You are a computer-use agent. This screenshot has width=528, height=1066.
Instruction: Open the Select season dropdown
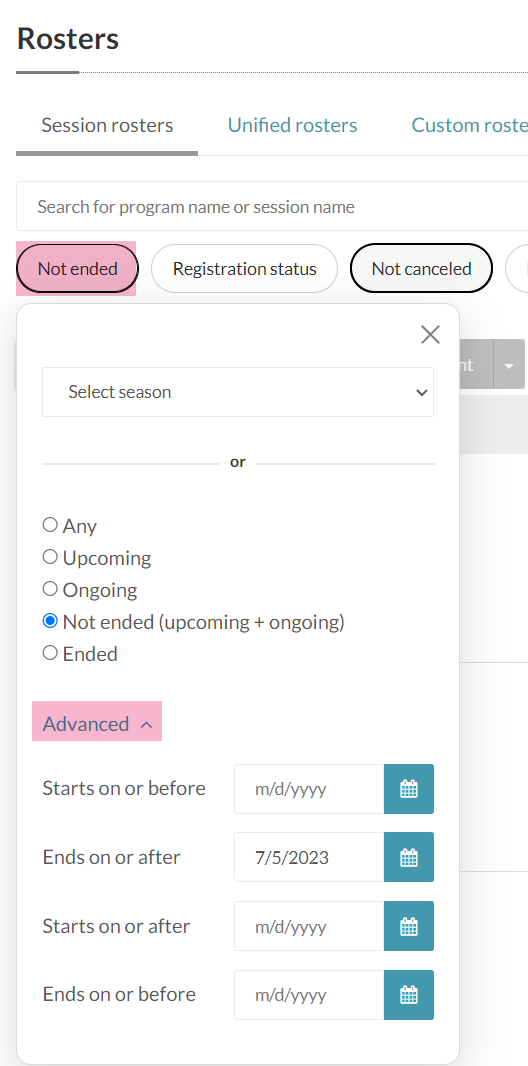coord(238,392)
